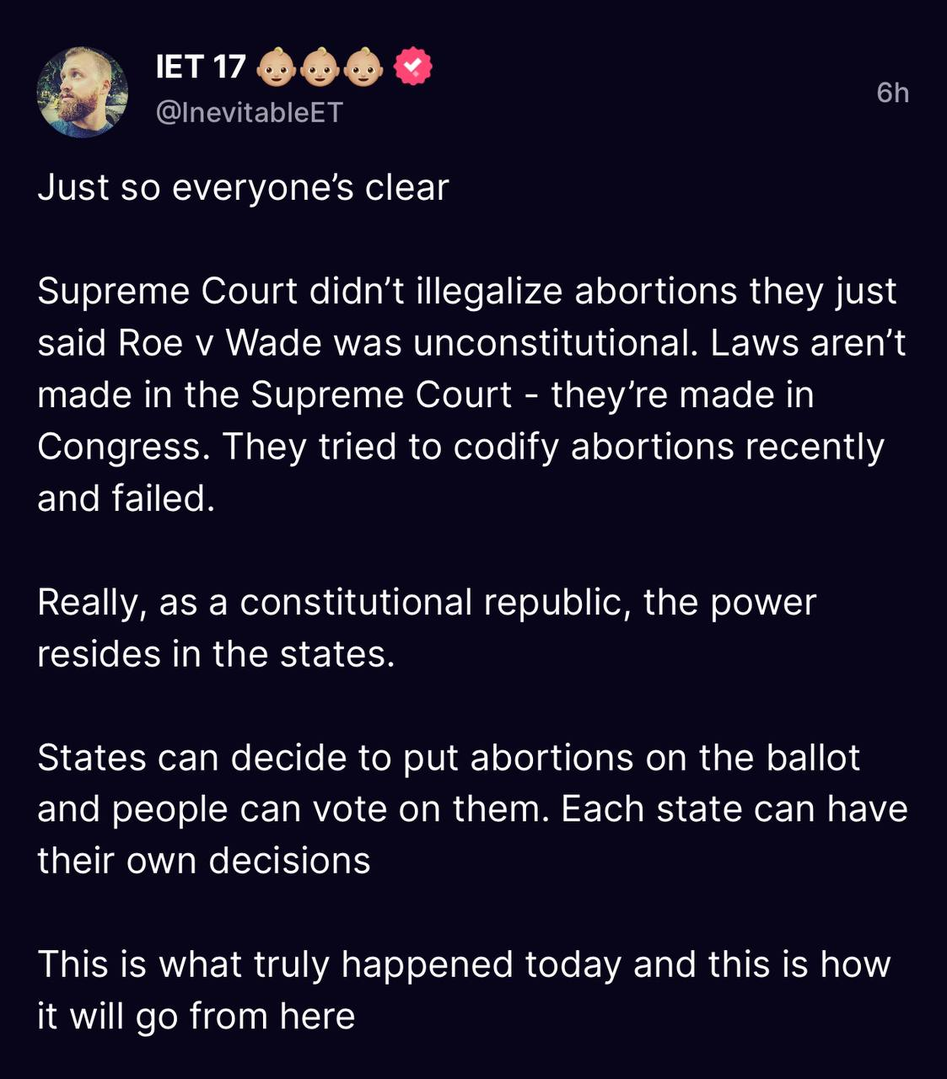Click the line starting "States can decide"

(x=449, y=757)
